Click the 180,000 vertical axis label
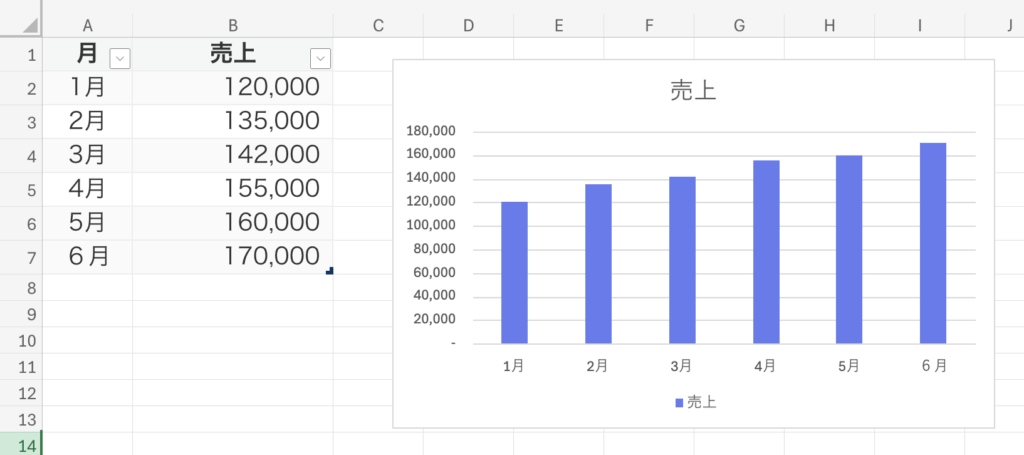The height and width of the screenshot is (455, 1024). [x=432, y=131]
